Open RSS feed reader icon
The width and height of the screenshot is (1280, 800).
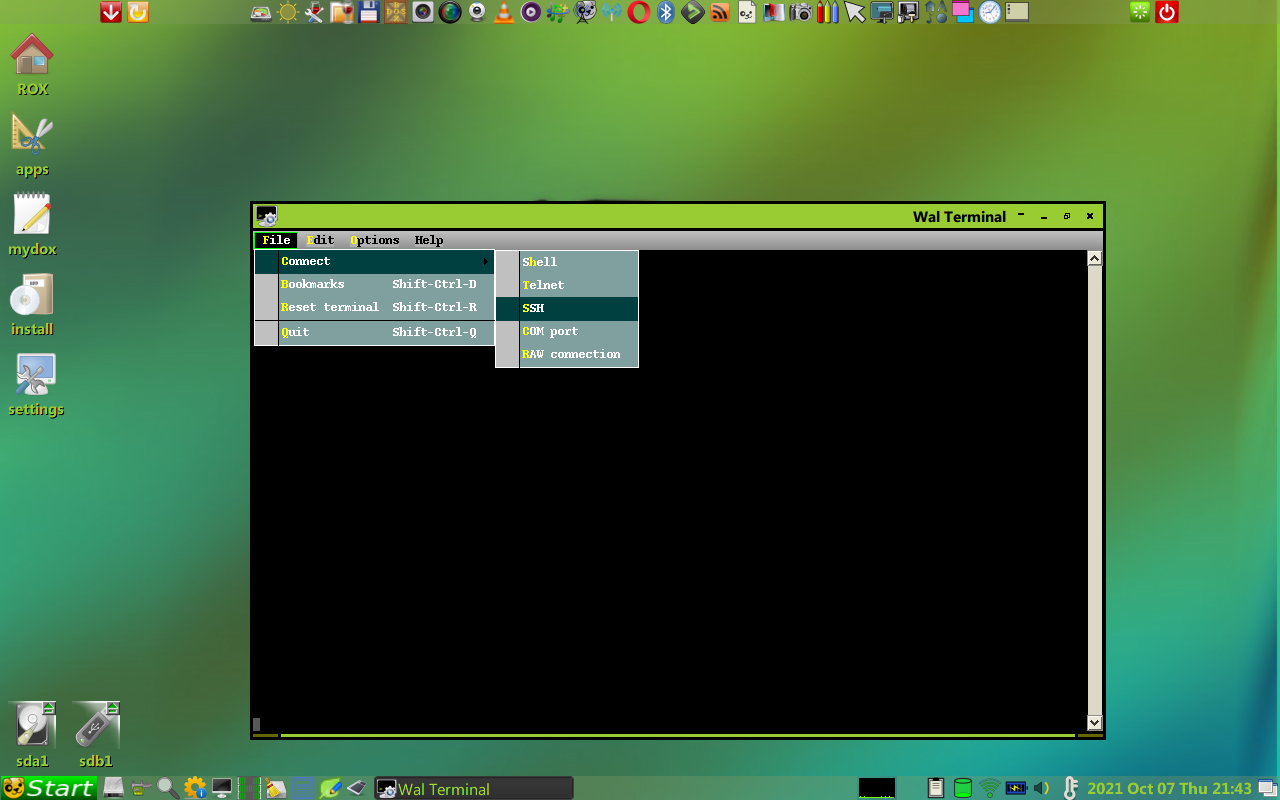[x=720, y=12]
